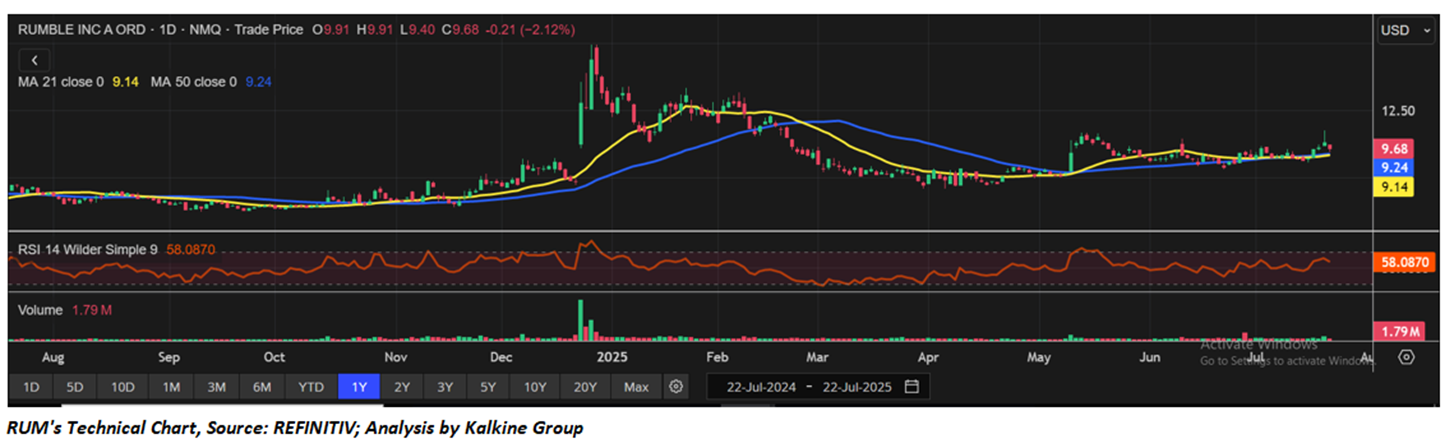The image size is (1454, 448).
Task: Select the Max time range
Action: click(x=636, y=387)
